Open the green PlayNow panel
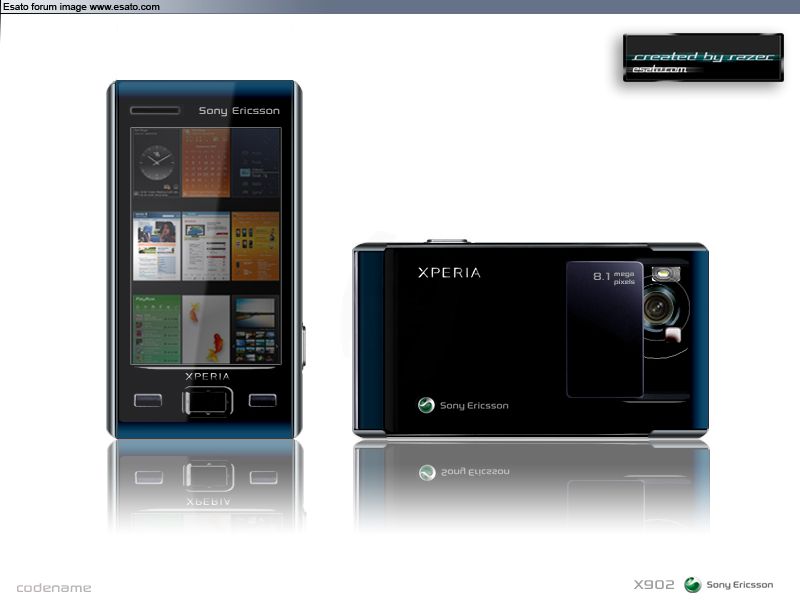 tap(155, 330)
